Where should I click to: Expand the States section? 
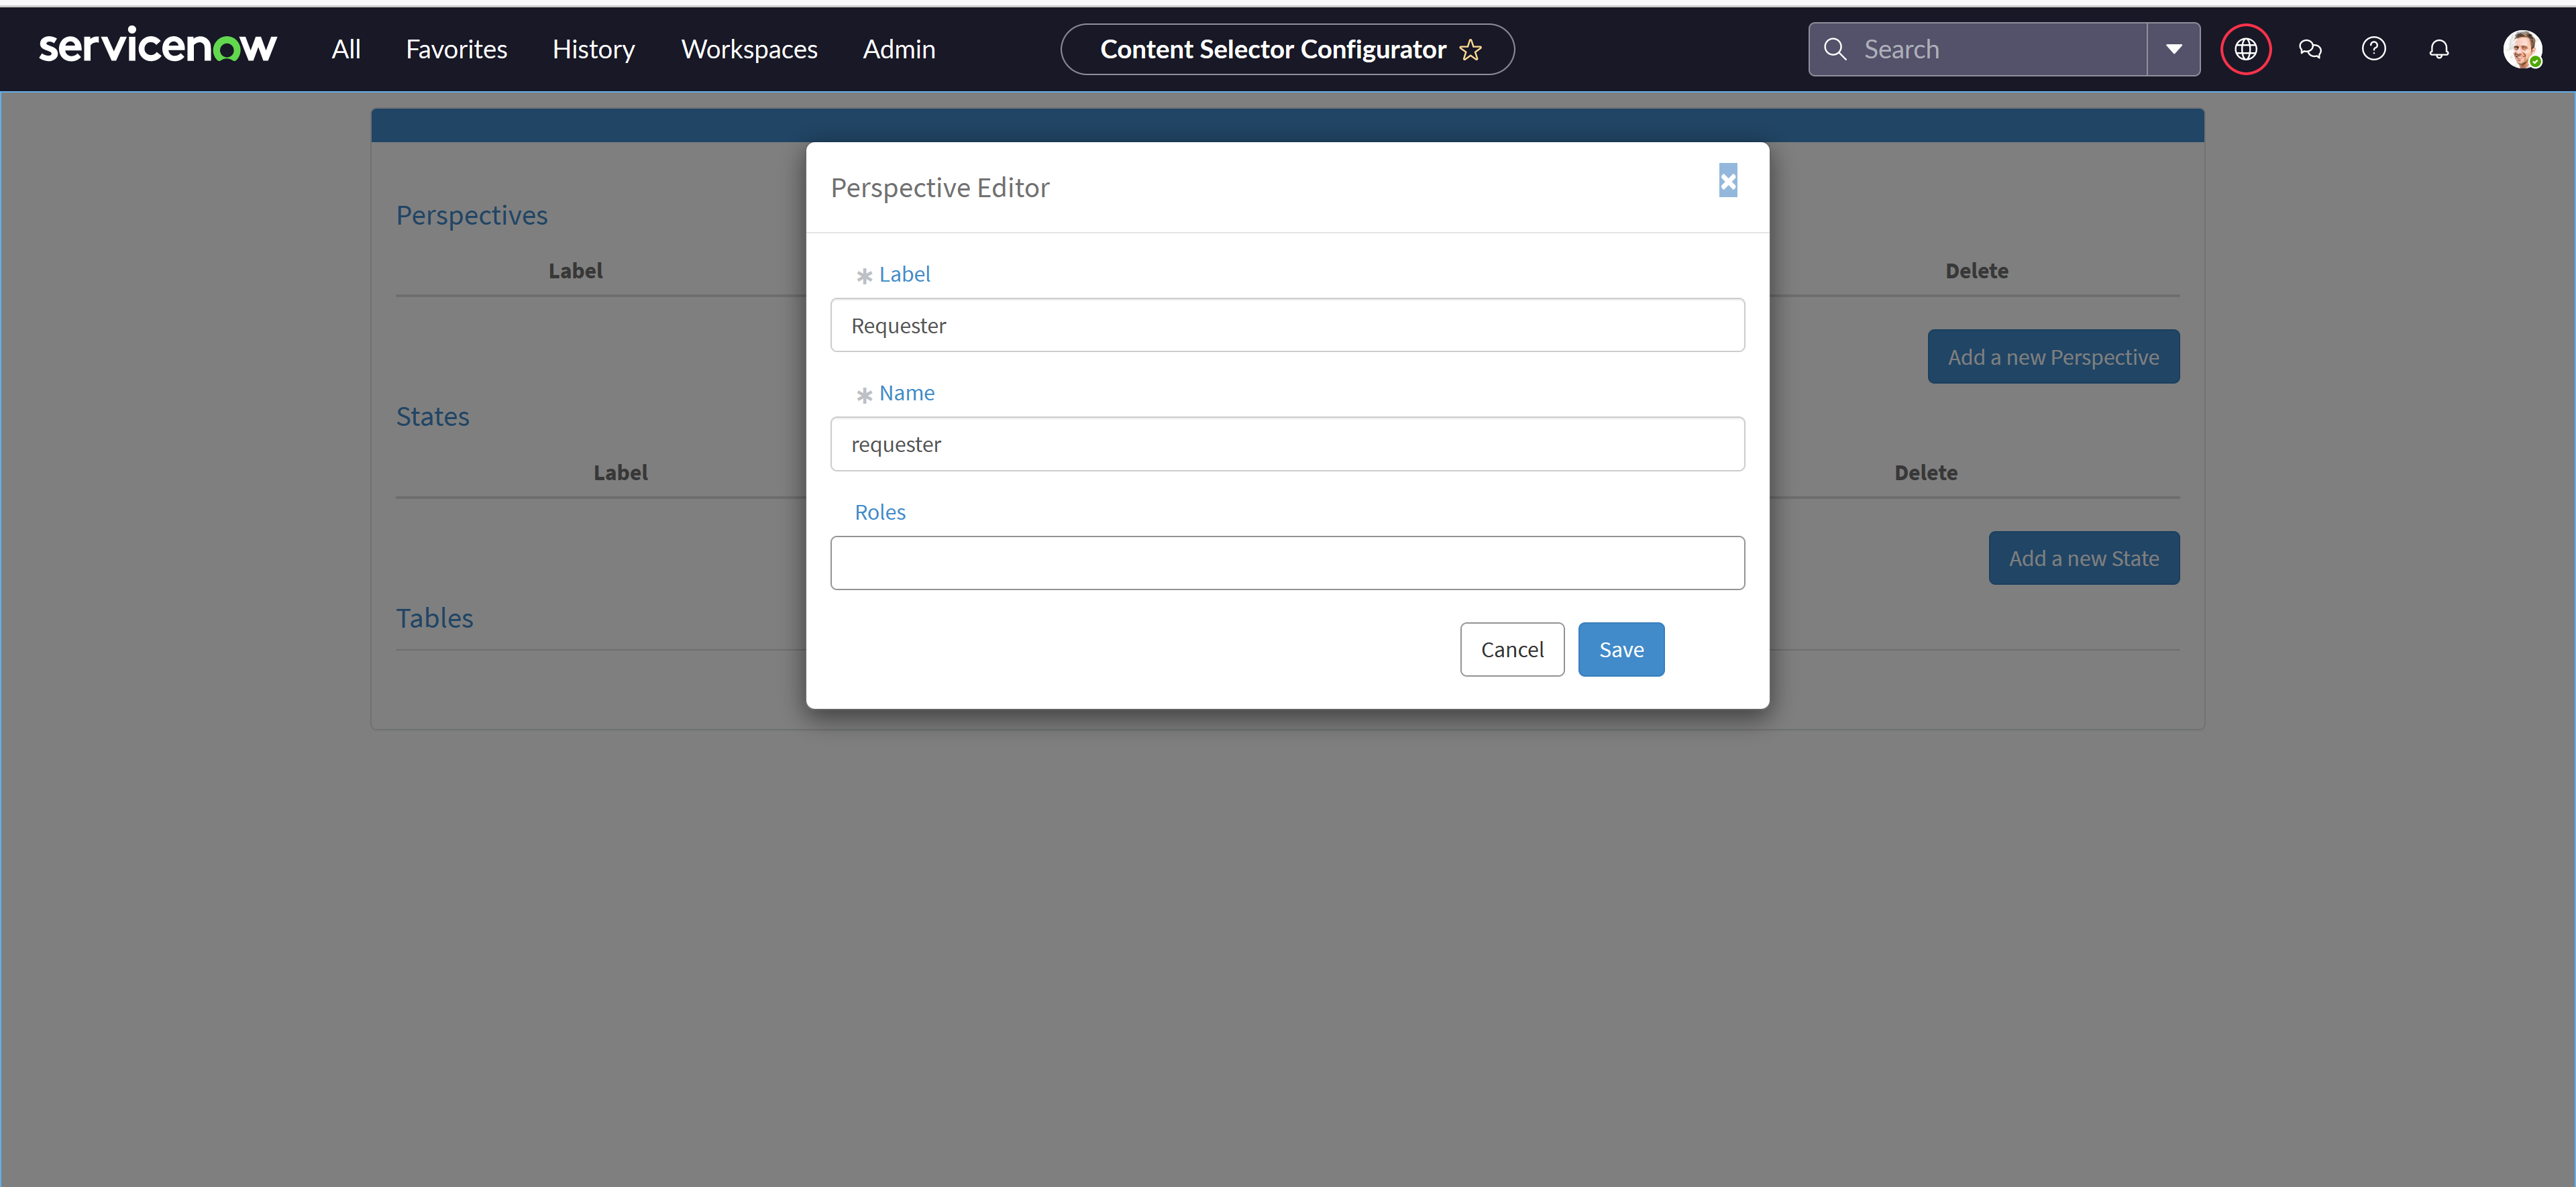(x=432, y=417)
